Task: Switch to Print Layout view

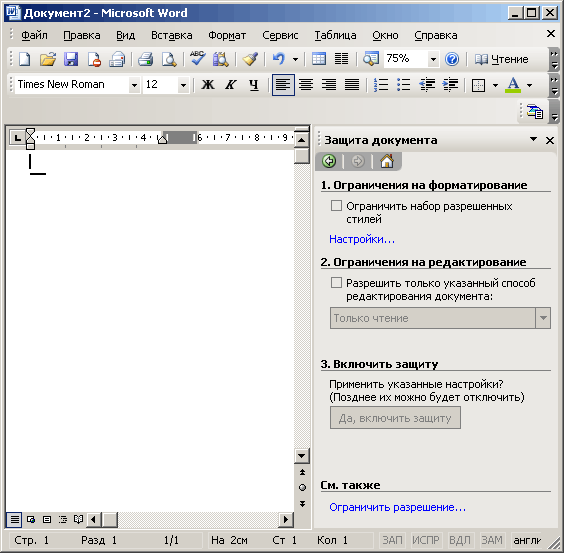Action: (47, 520)
